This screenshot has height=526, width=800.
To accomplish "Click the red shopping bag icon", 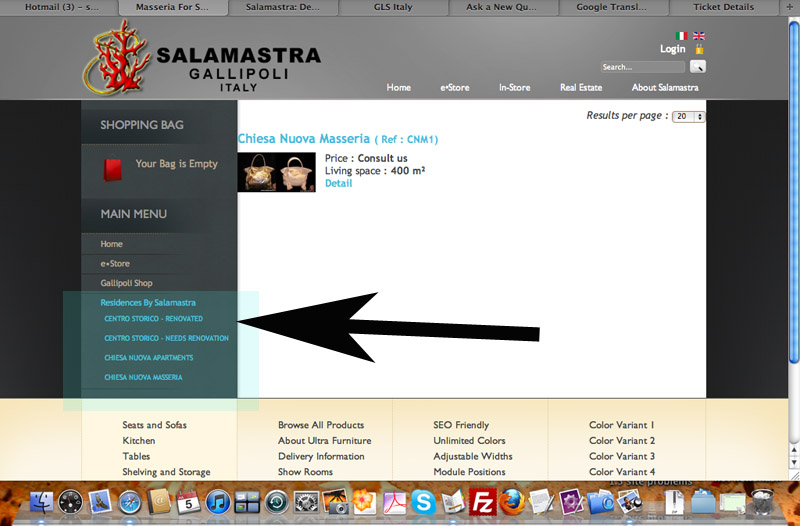I will (113, 169).
